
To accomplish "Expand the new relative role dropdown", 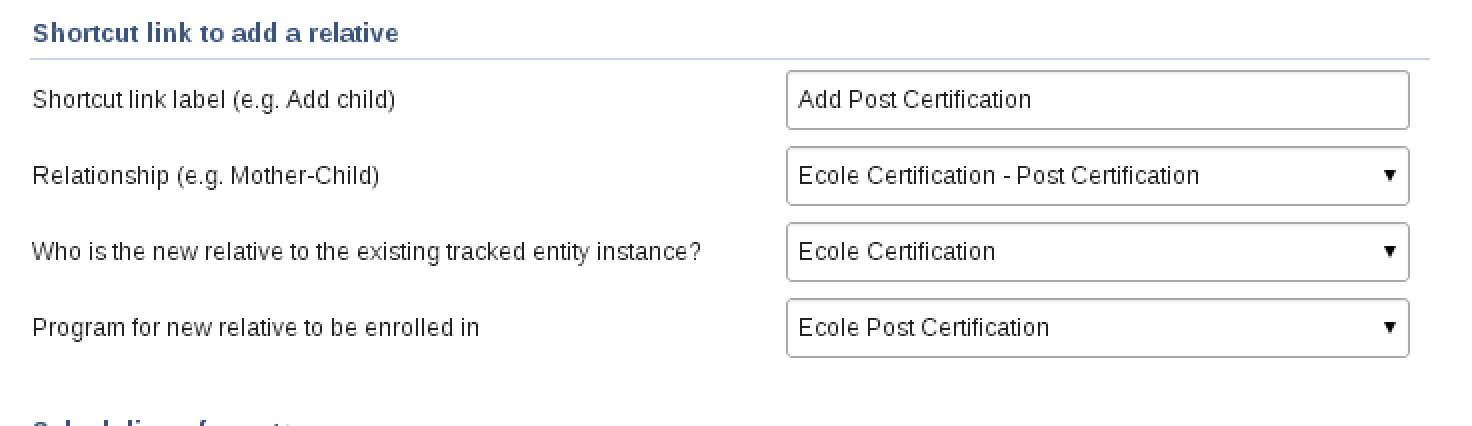I will (x=1097, y=252).
